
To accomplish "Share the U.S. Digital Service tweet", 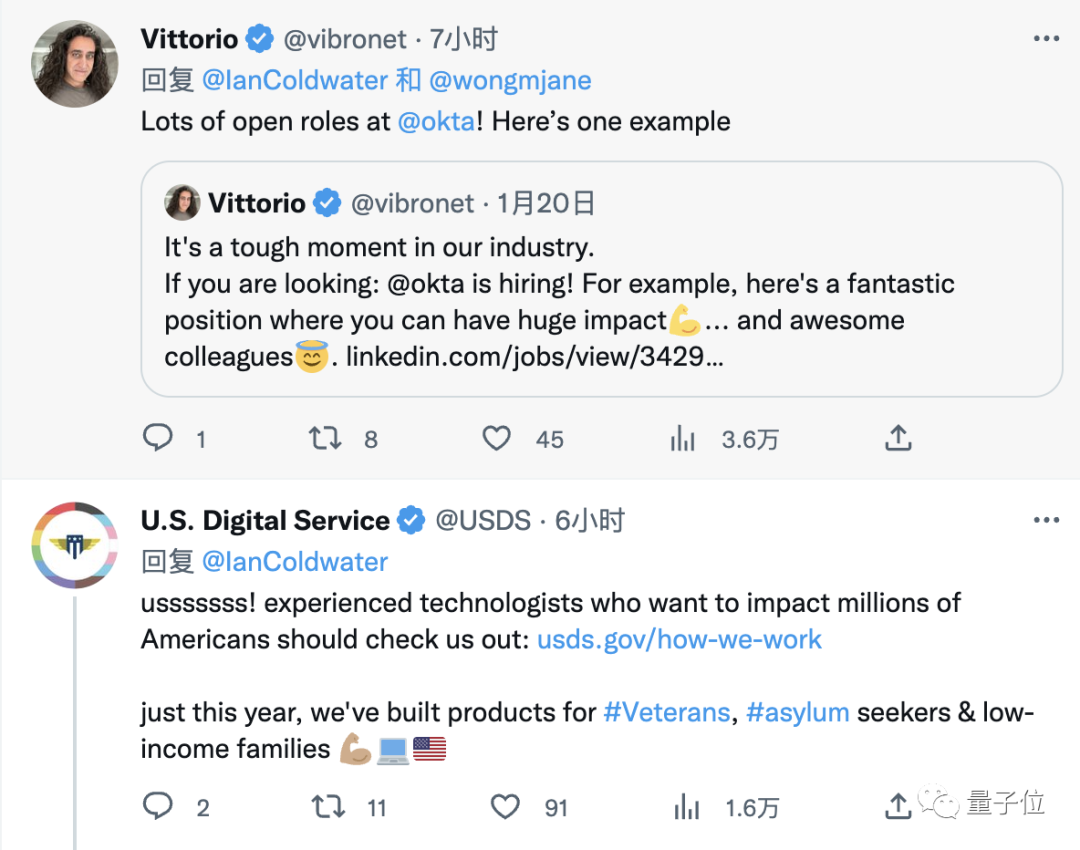I will coord(898,806).
